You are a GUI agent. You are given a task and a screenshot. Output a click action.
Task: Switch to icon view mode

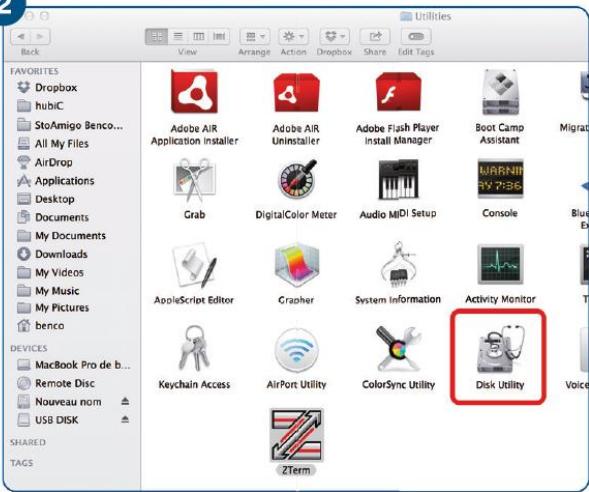157,37
